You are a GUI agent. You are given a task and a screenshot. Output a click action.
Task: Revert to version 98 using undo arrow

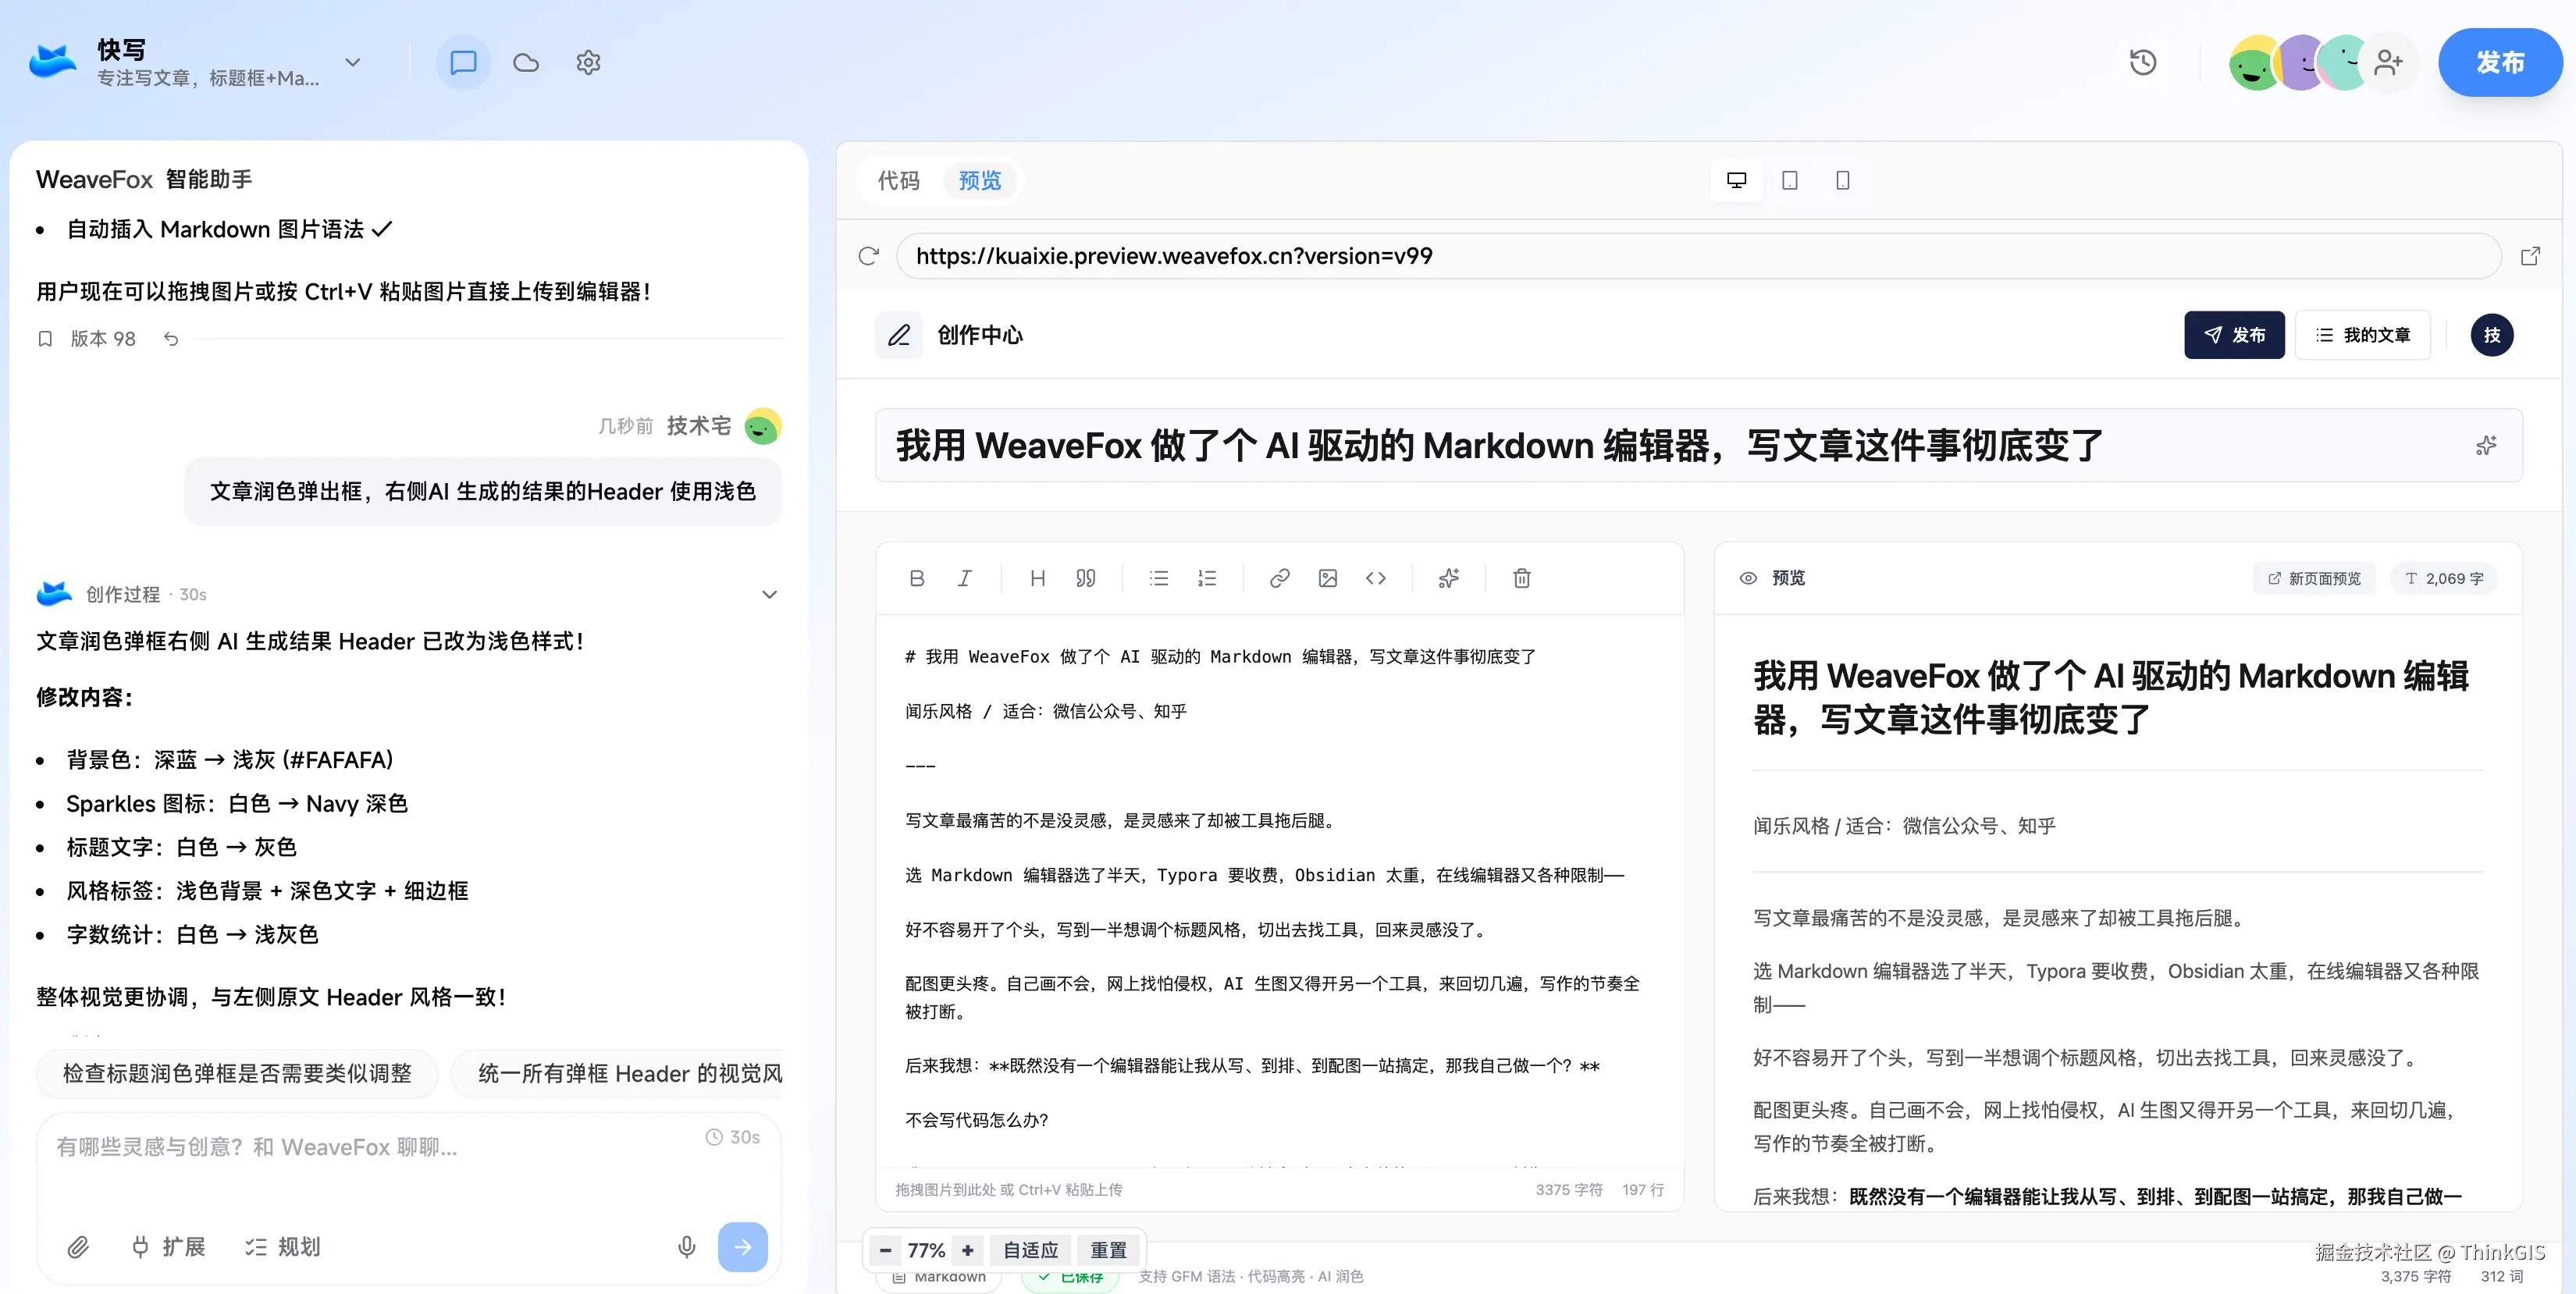(171, 339)
